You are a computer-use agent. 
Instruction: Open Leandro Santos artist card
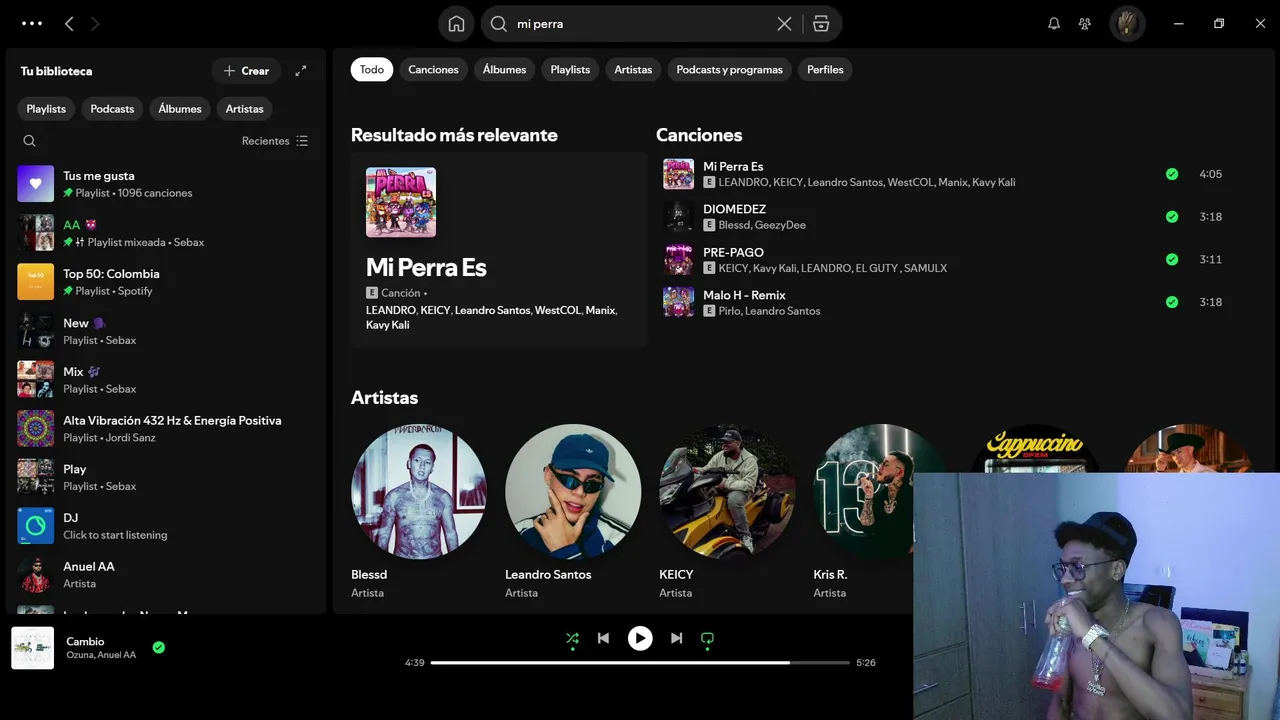[x=573, y=512]
